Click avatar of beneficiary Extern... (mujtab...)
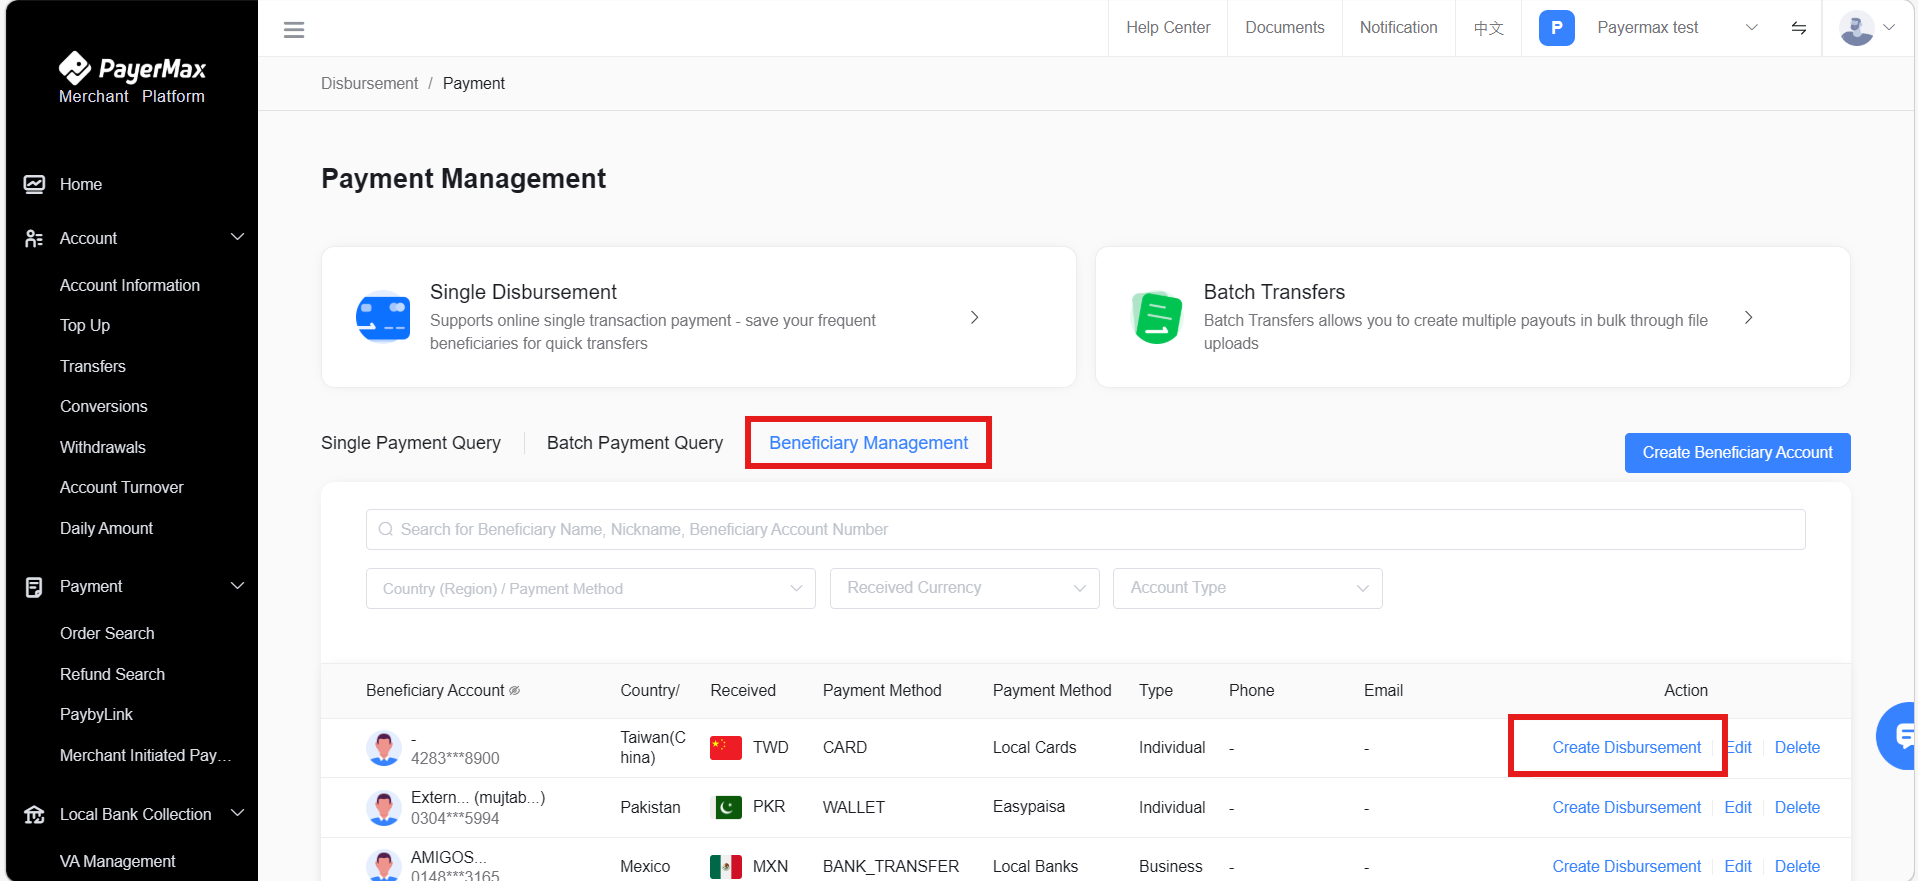1918x881 pixels. tap(384, 808)
